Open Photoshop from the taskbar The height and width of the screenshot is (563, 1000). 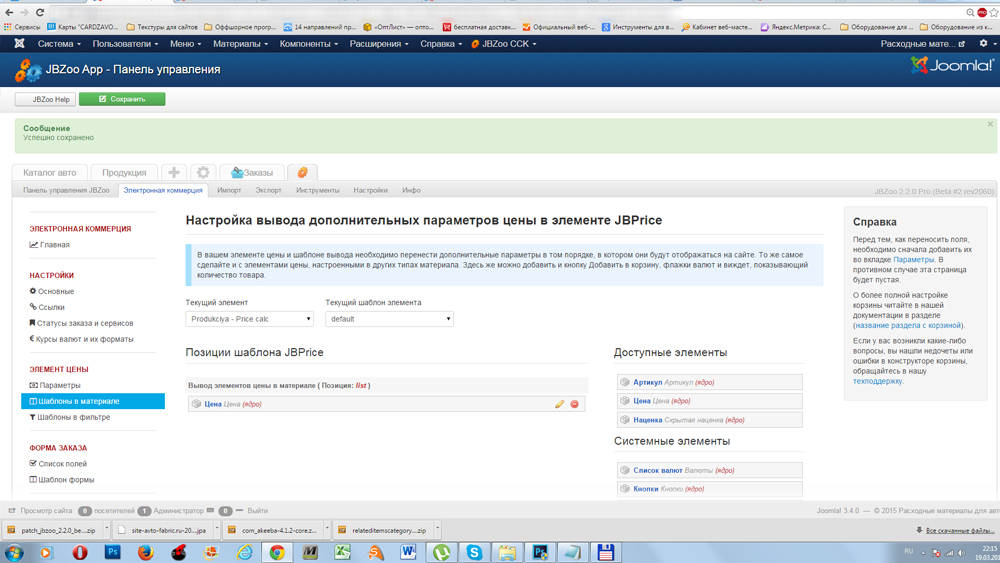[113, 552]
